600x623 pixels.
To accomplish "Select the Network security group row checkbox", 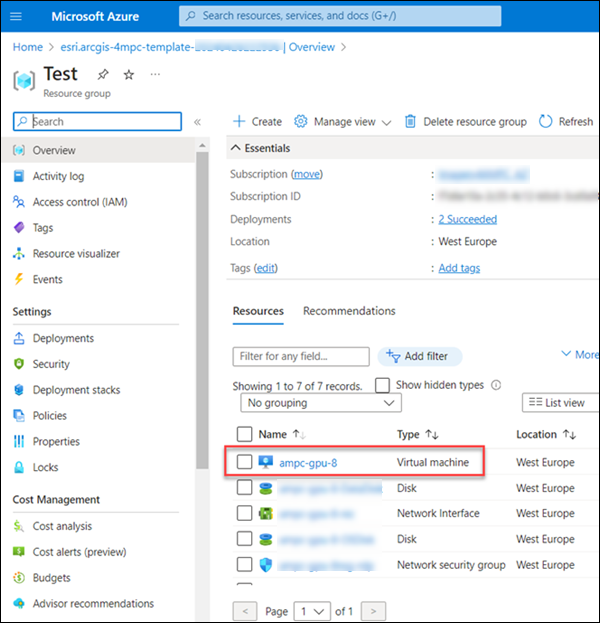I will 244,564.
